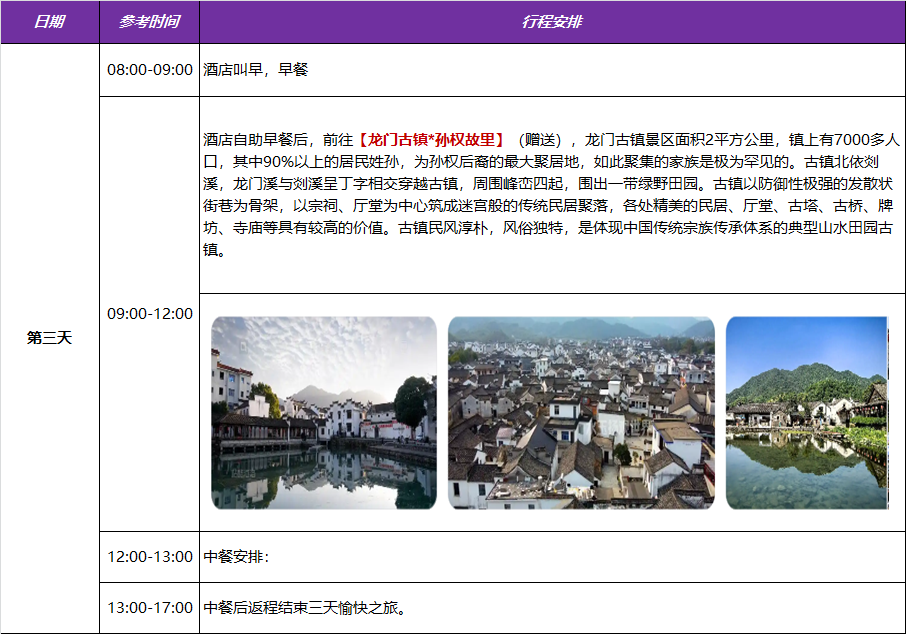Image resolution: width=906 pixels, height=634 pixels.
Task: Select the 中餐安排 text
Action: tap(236, 557)
